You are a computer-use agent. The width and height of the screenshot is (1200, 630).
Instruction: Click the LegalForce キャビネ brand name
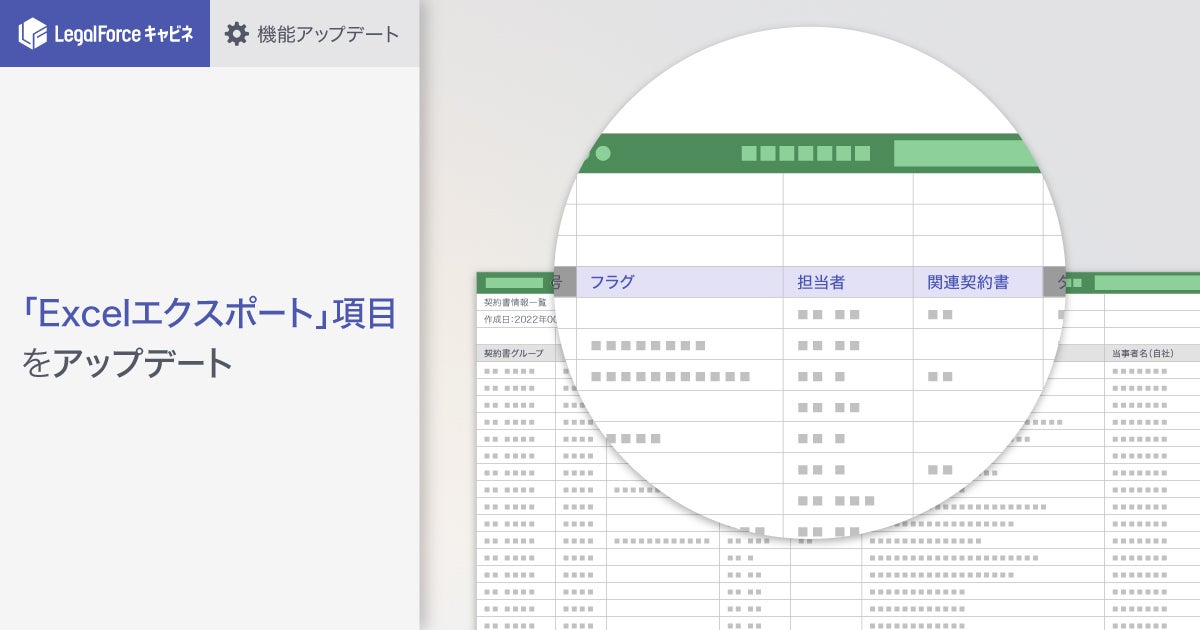pyautogui.click(x=123, y=34)
